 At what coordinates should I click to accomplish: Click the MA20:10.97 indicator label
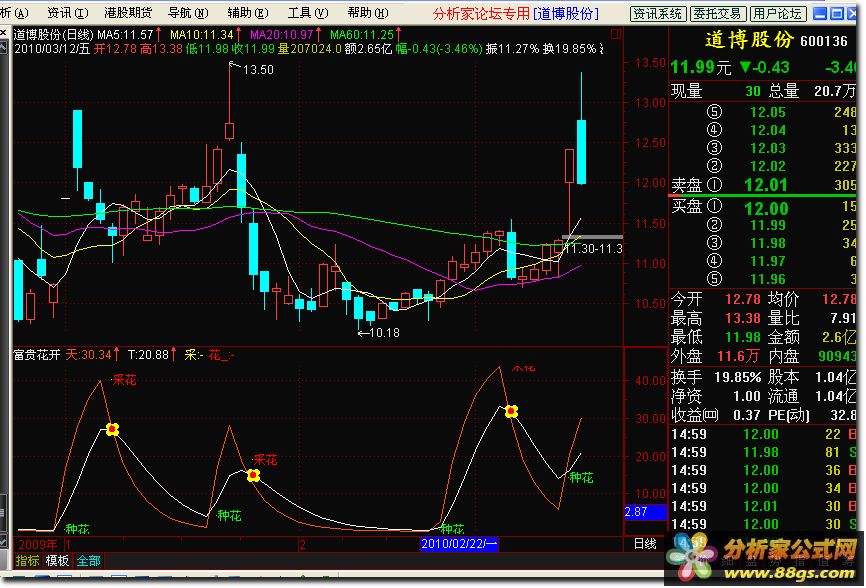282,35
